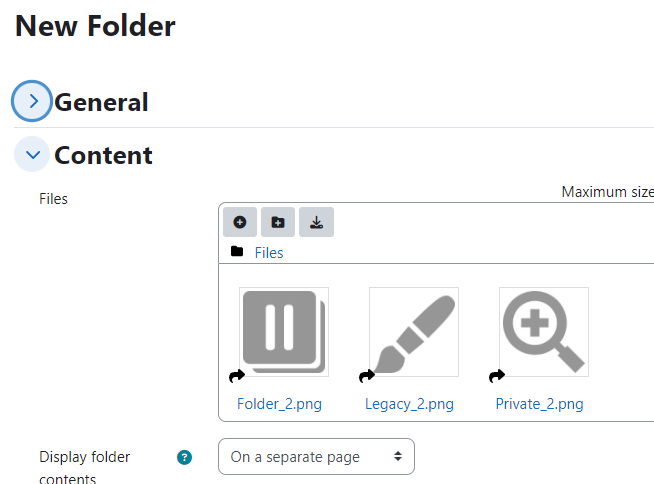Click the Add file plus icon
This screenshot has width=654, height=484.
[x=240, y=222]
